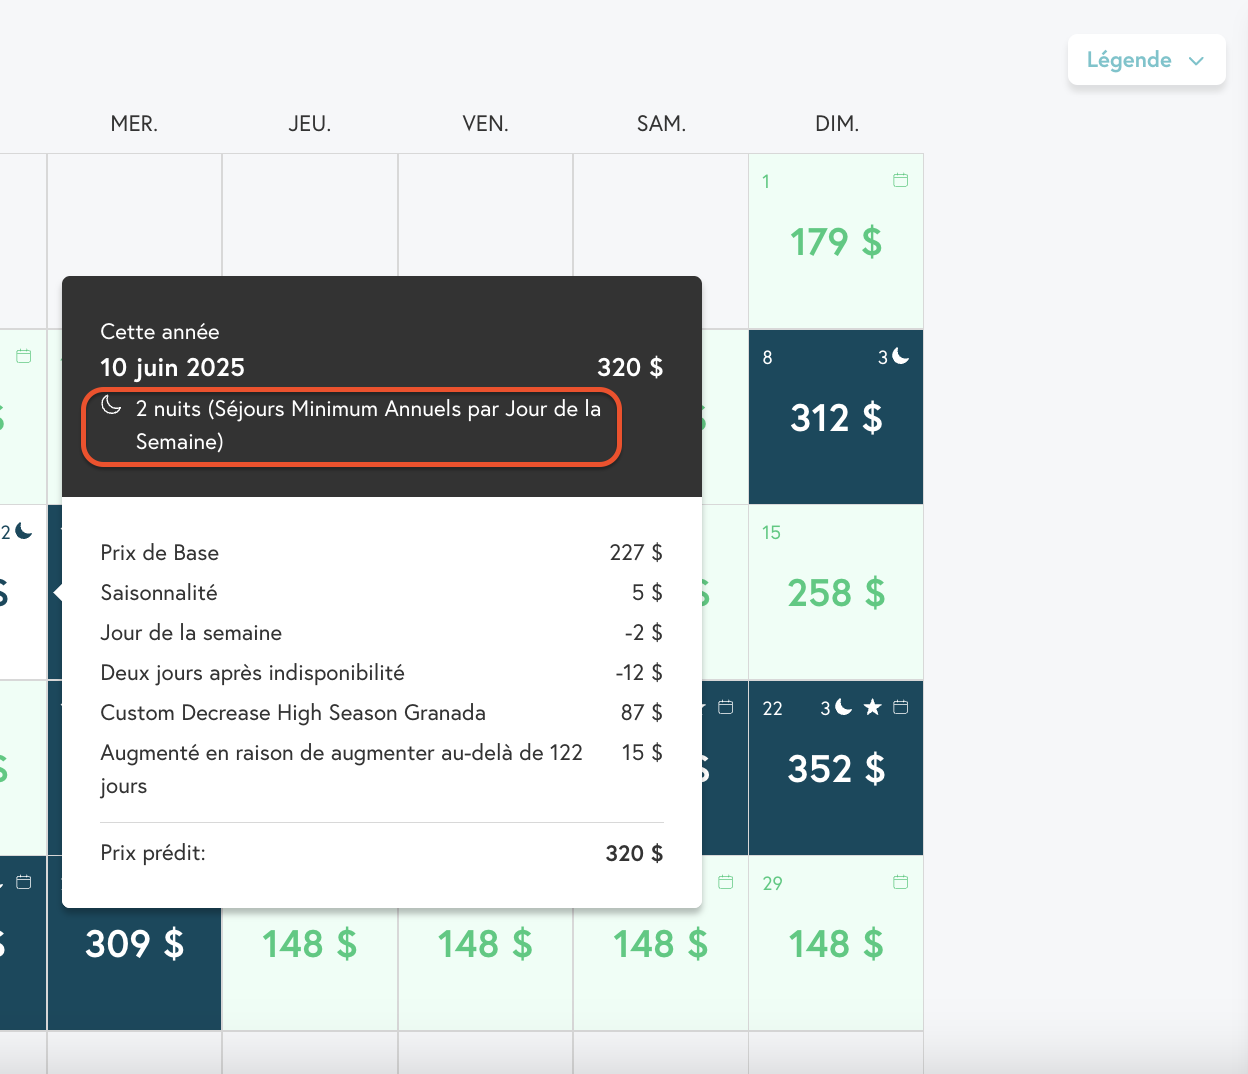Click the JEU. column header

pyautogui.click(x=310, y=124)
